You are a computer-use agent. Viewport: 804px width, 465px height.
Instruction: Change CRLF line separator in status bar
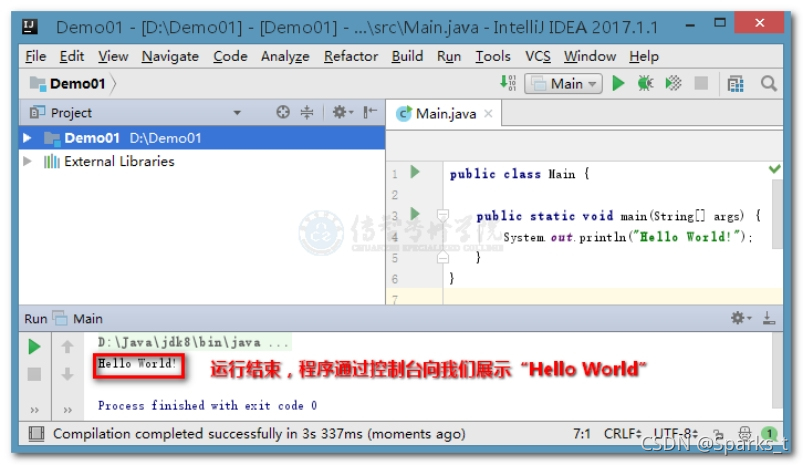622,434
